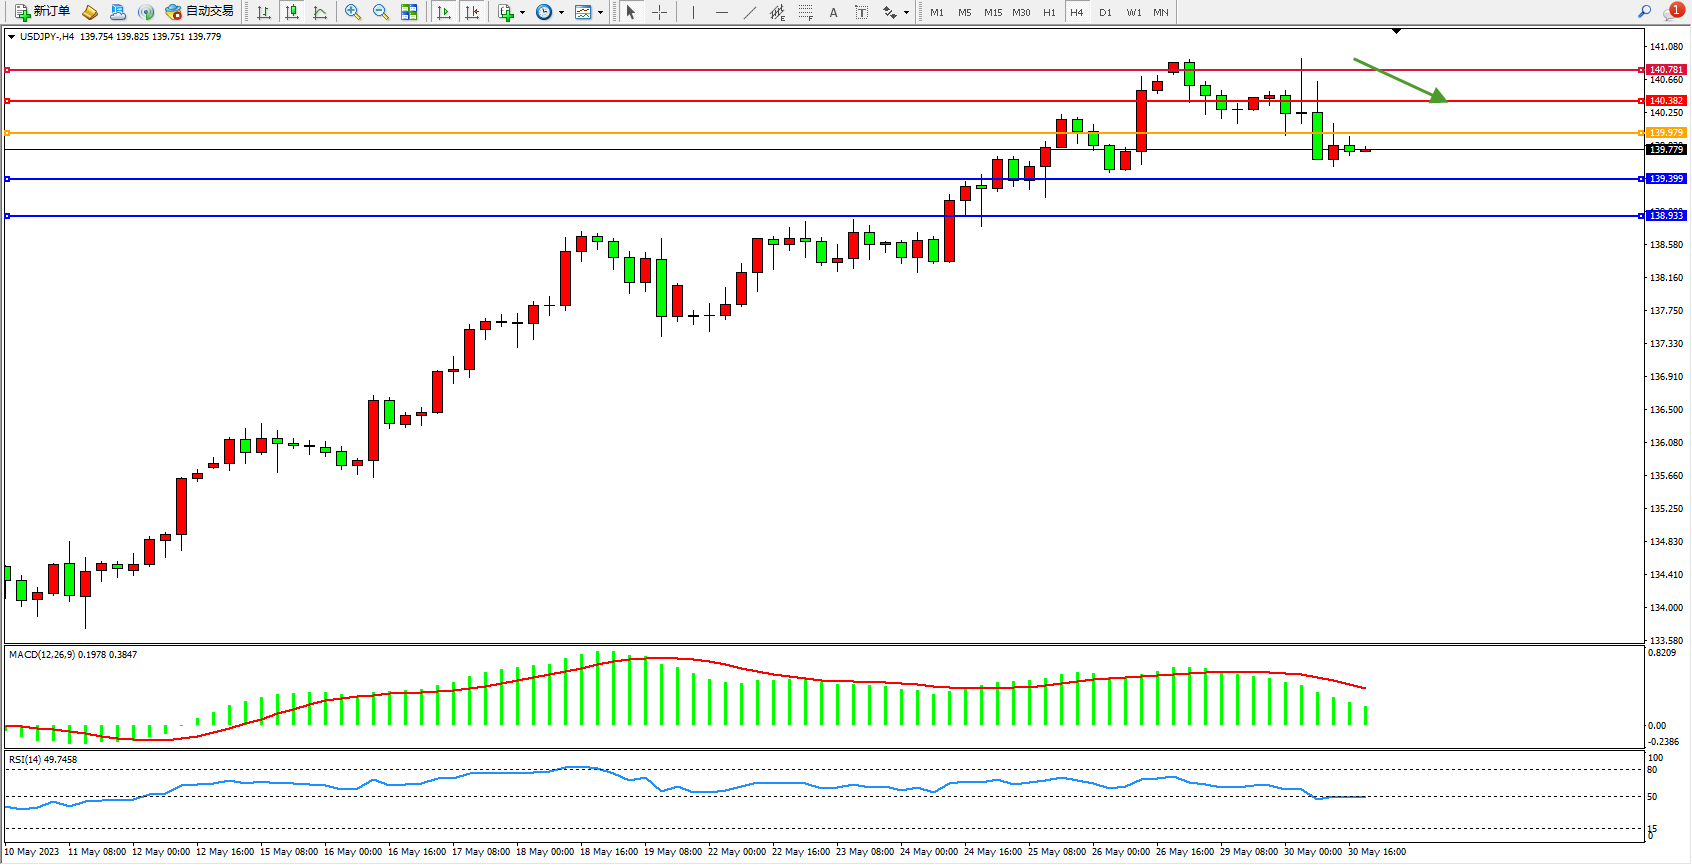Screen dimensions: 1692x865
Task: Expand the chart templates dropdown arrow
Action: (600, 13)
